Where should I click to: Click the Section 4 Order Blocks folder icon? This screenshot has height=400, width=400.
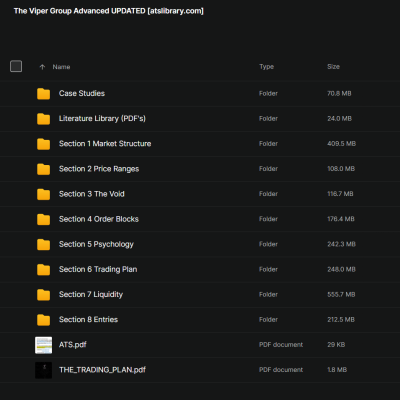coord(43,219)
